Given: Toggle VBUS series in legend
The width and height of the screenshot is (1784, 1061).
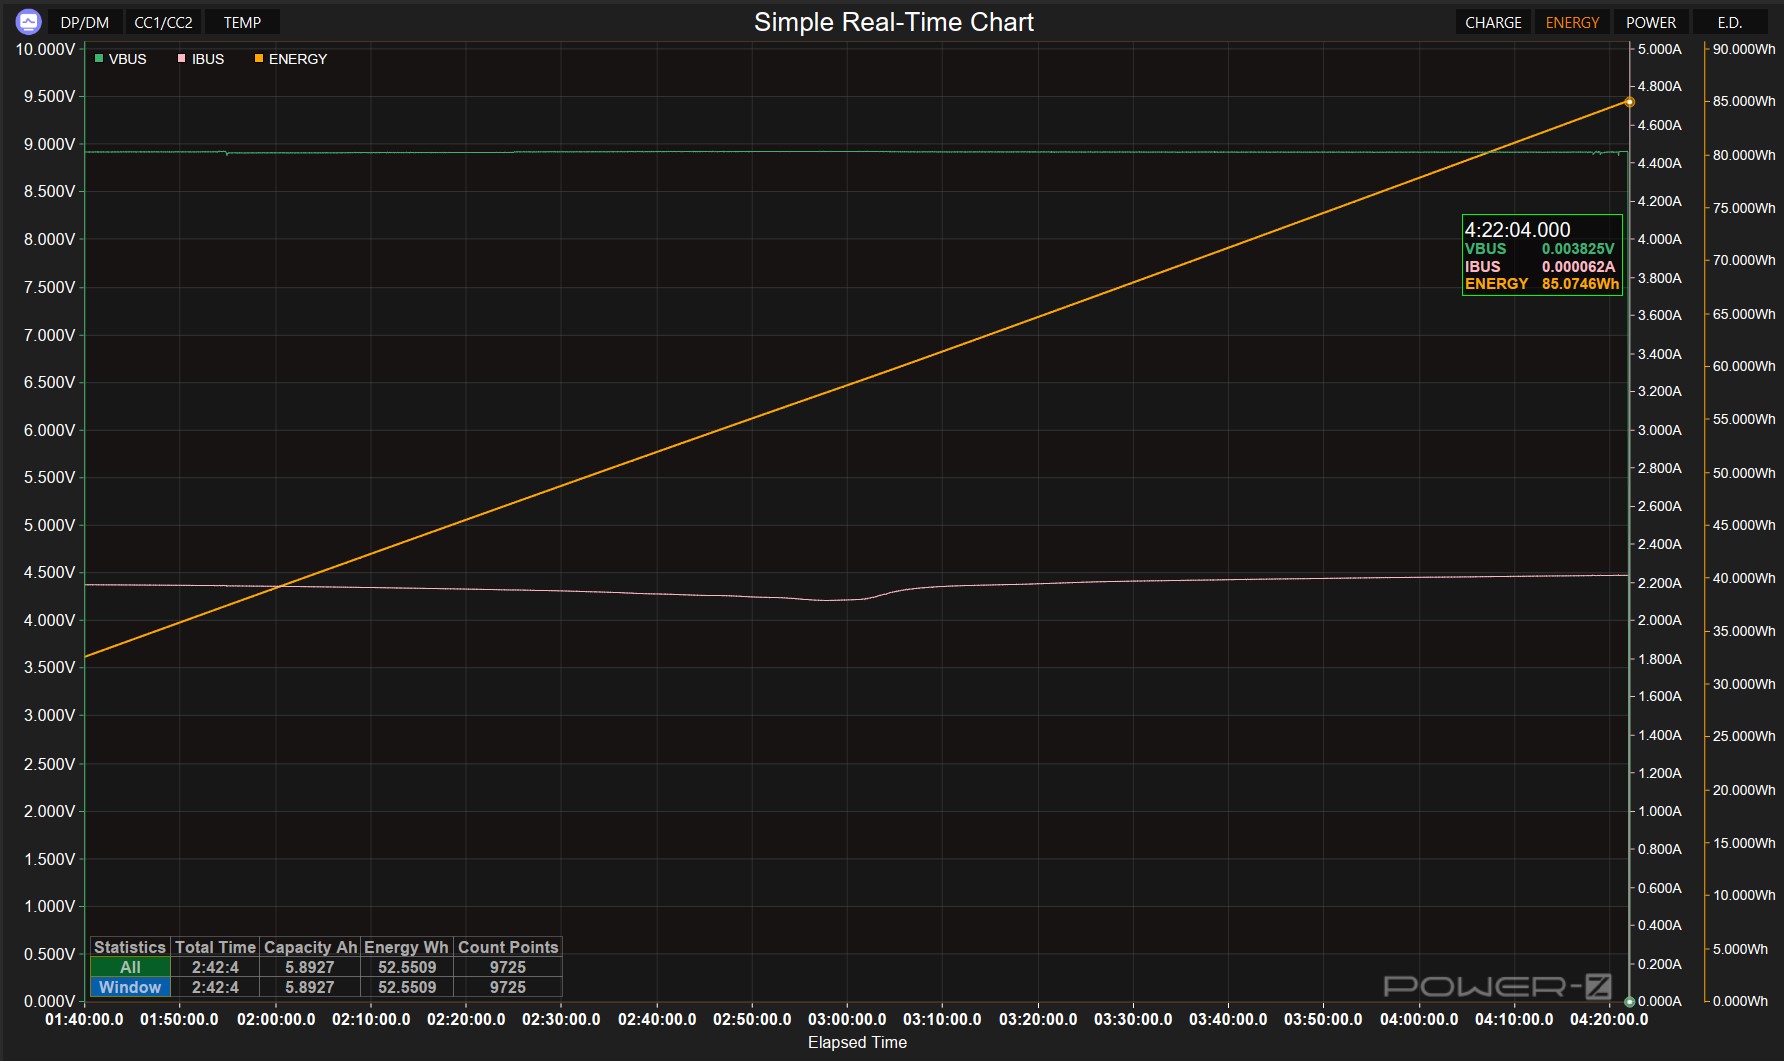Looking at the screenshot, I should [x=120, y=59].
